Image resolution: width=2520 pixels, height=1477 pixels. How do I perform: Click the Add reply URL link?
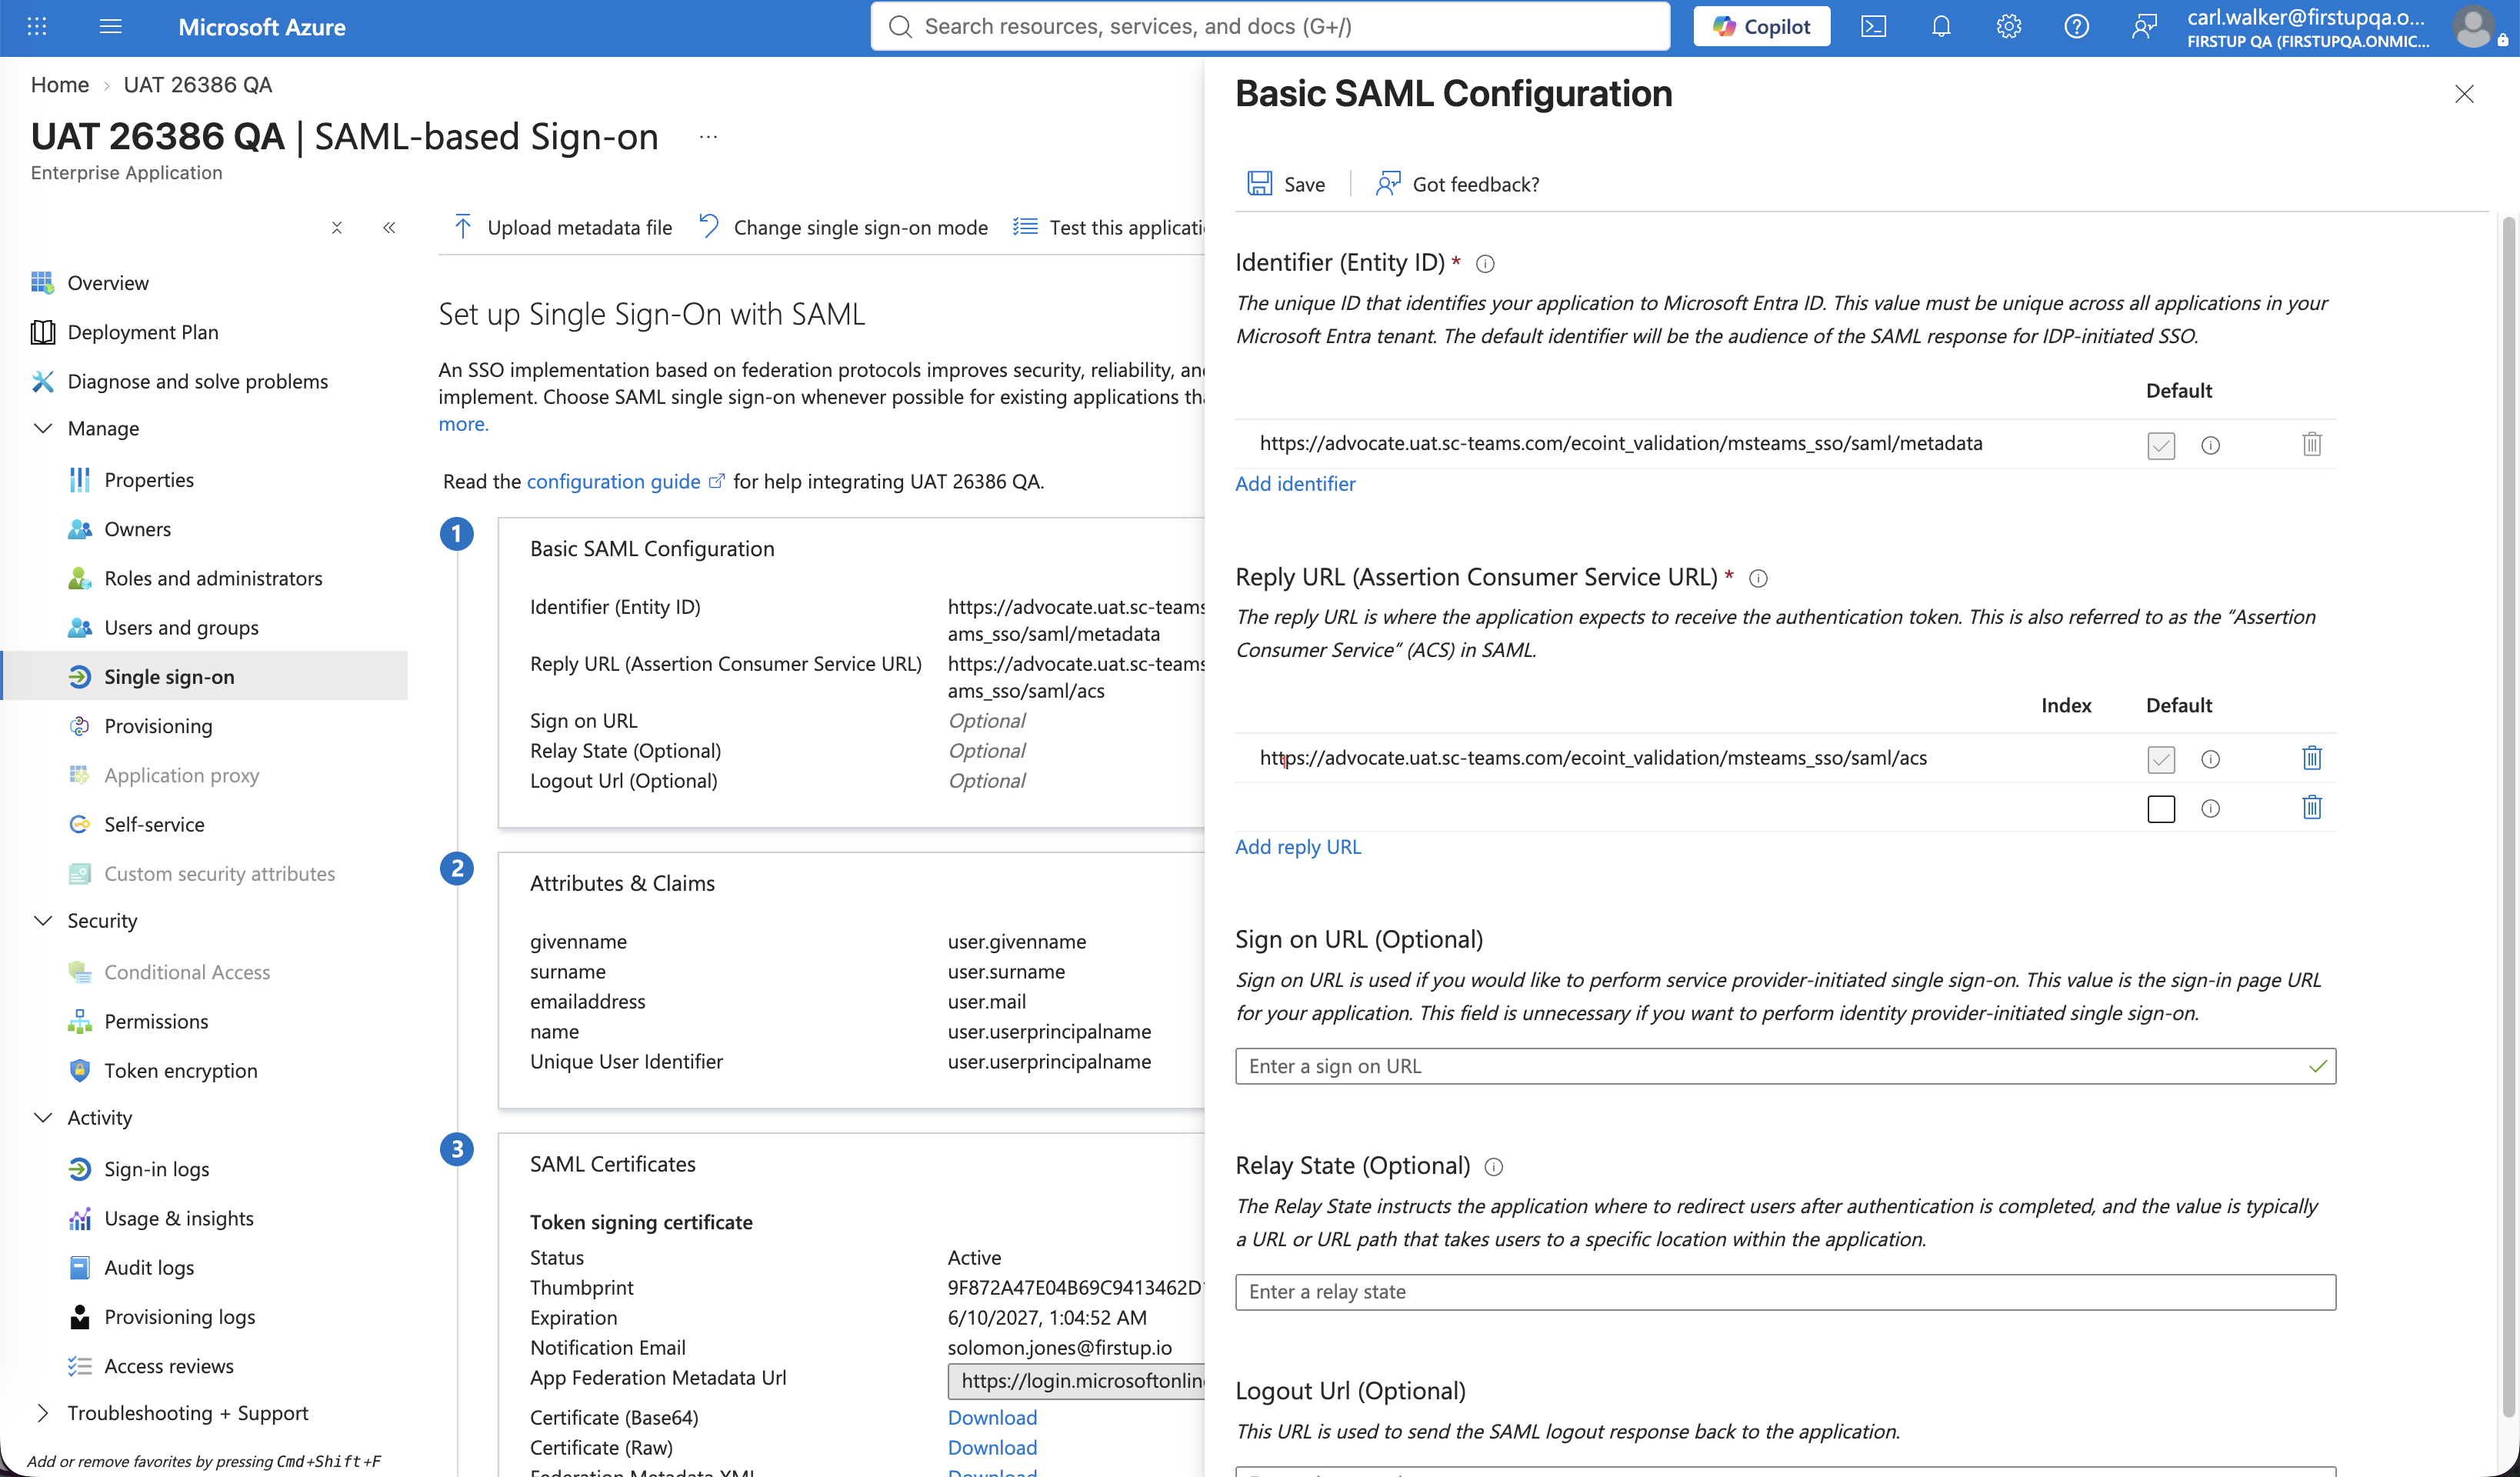[1298, 847]
